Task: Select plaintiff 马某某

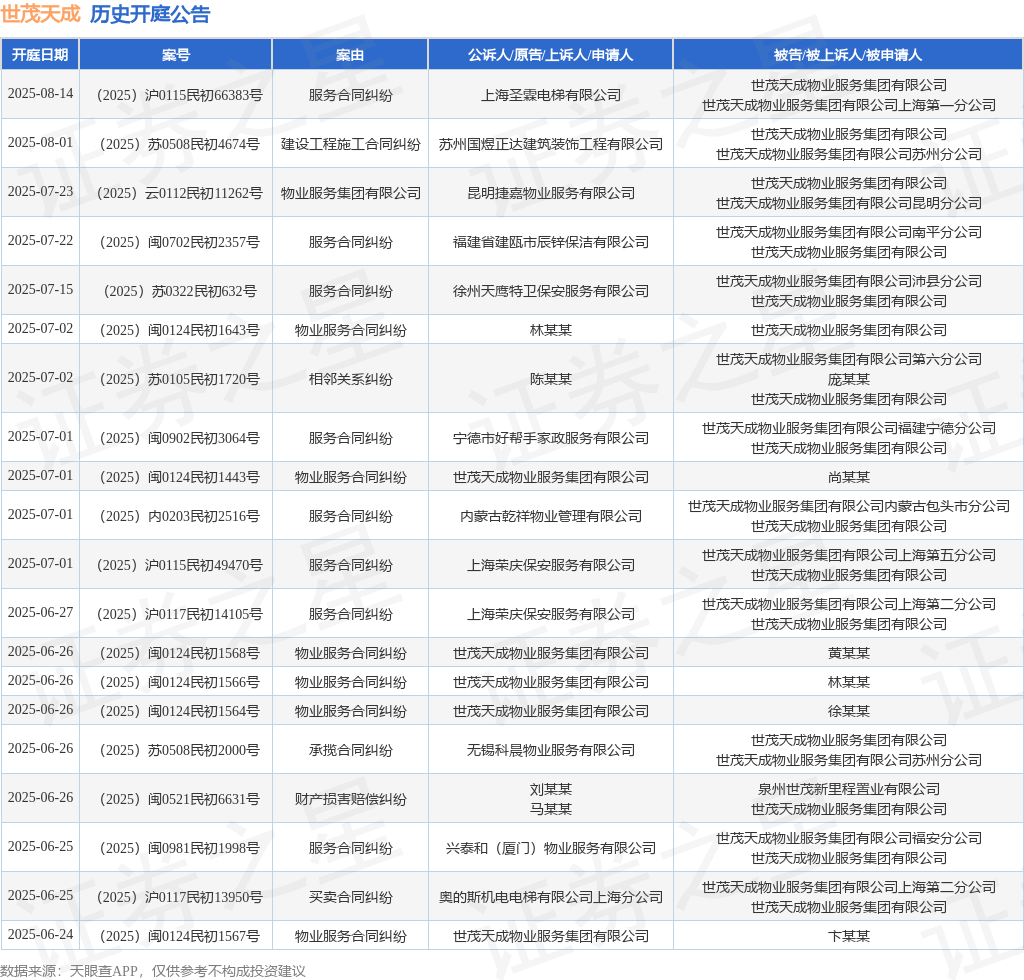Action: 551,809
